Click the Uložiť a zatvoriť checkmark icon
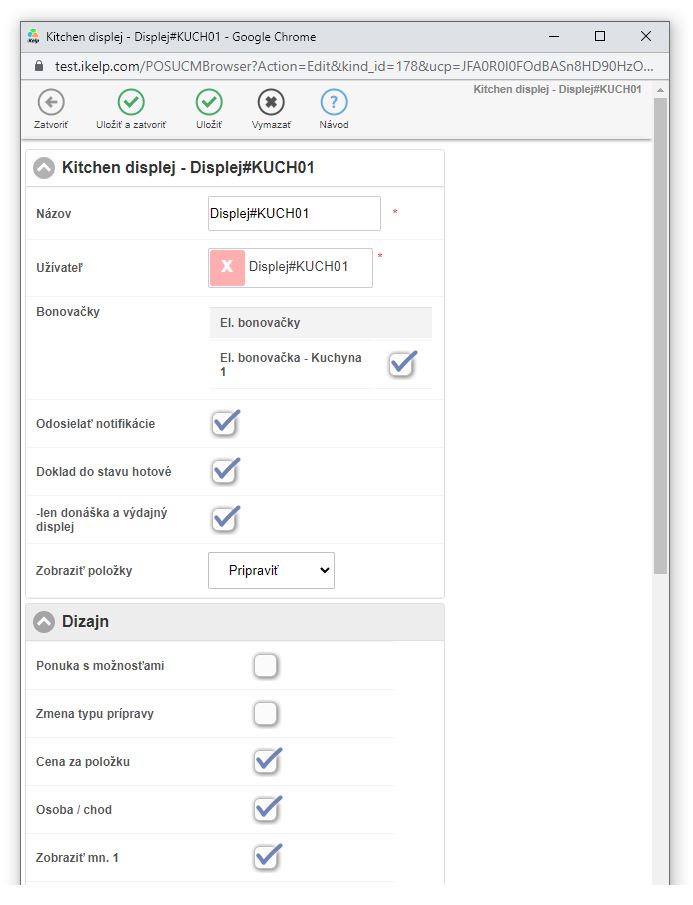This screenshot has width=693, height=905. pyautogui.click(x=131, y=102)
